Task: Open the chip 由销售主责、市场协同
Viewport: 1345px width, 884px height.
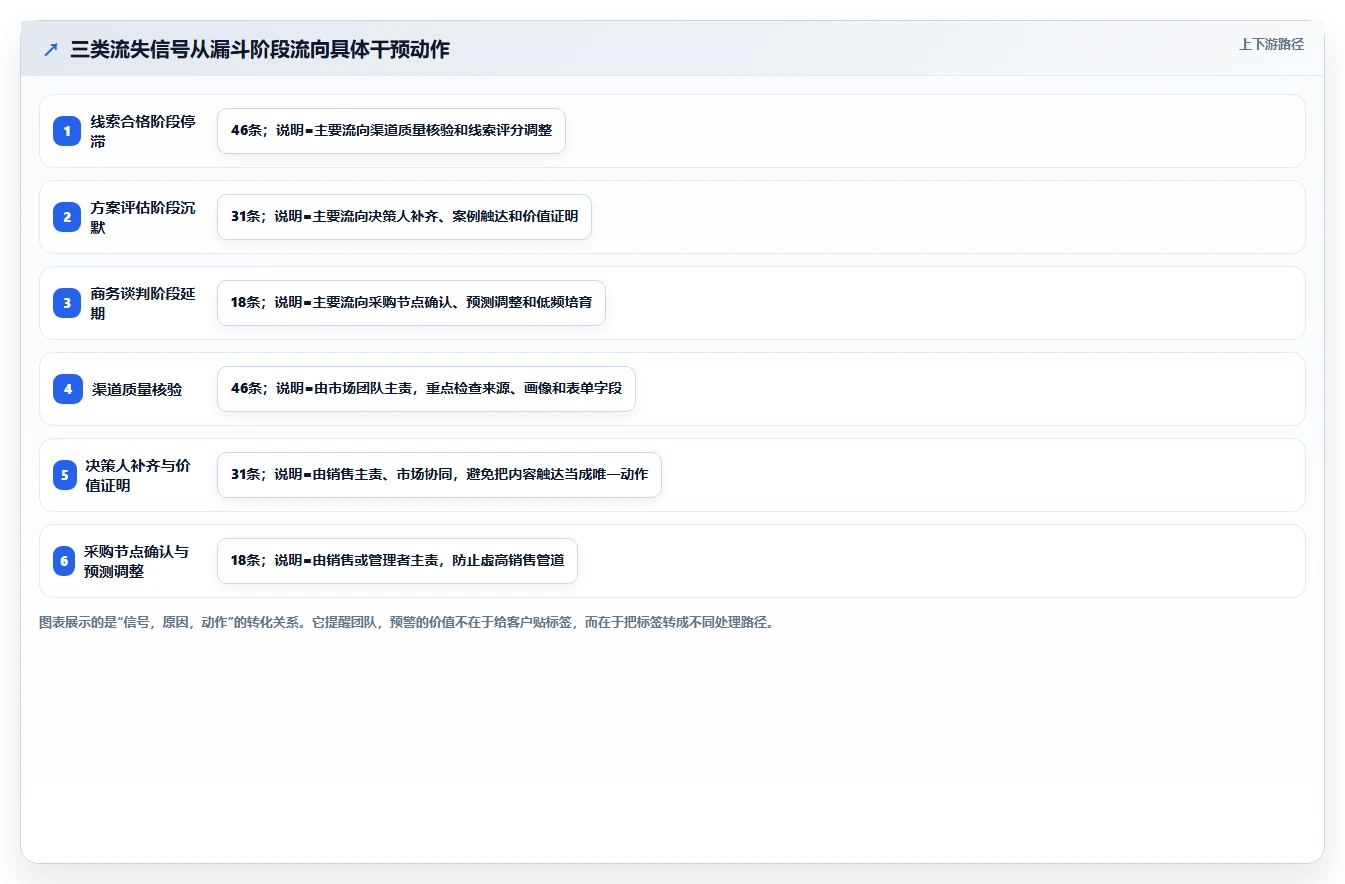Action: tap(439, 475)
